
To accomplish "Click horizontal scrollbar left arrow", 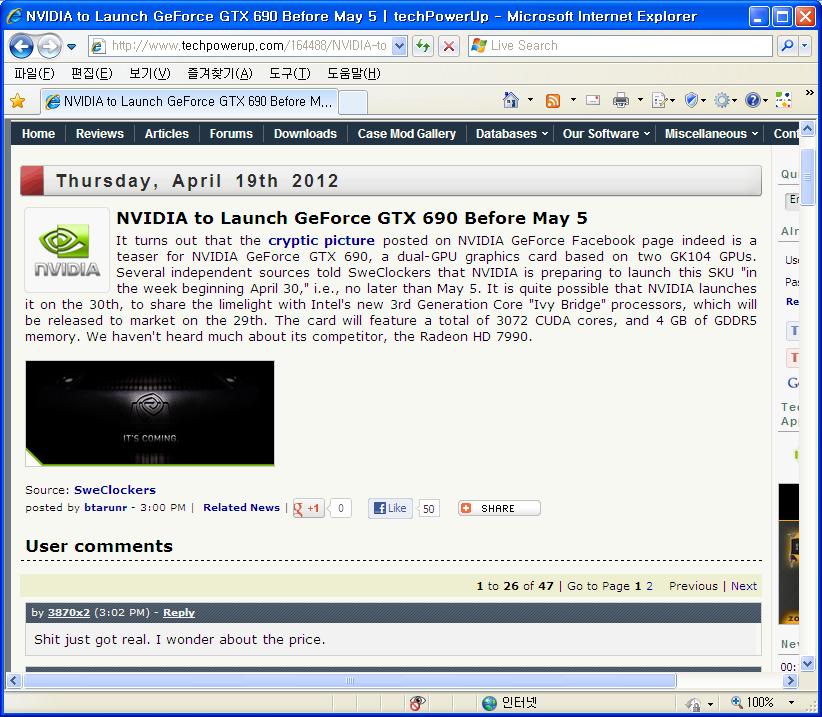I will 14,681.
